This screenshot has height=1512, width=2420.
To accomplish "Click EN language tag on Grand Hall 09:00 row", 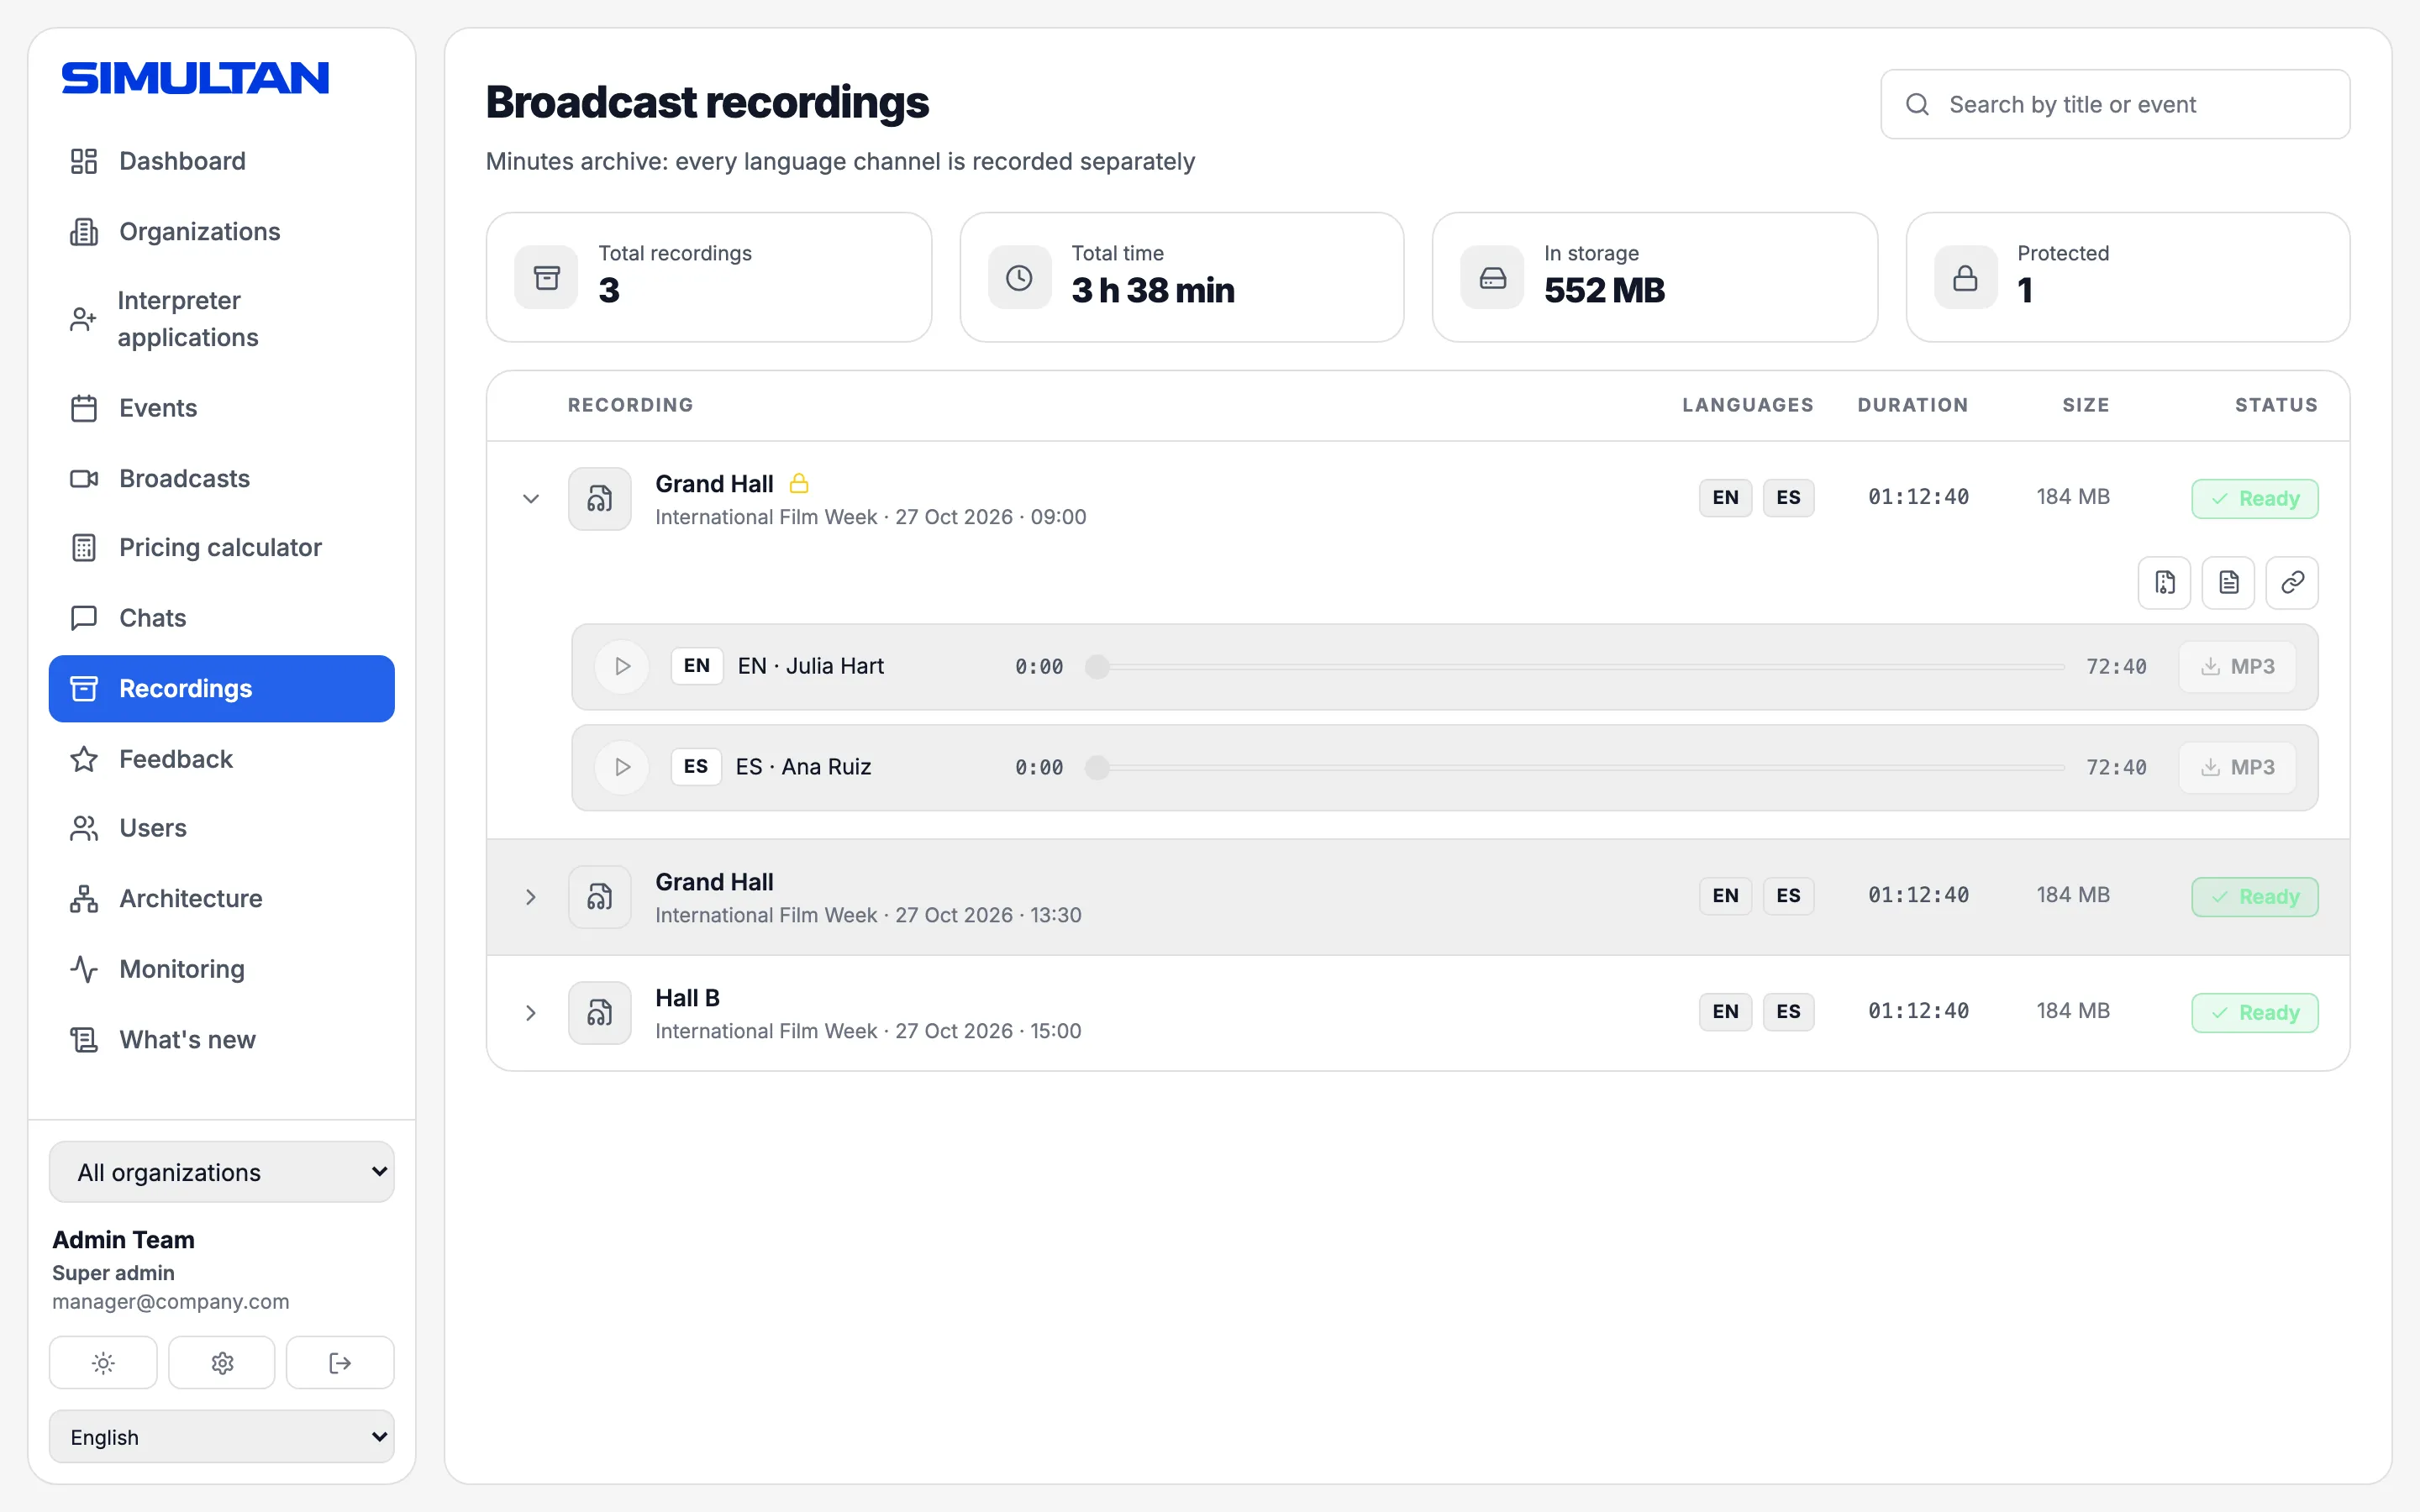I will (x=1725, y=497).
